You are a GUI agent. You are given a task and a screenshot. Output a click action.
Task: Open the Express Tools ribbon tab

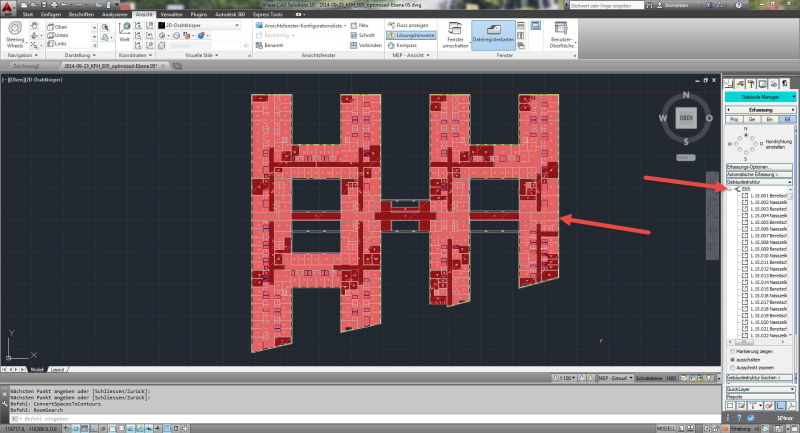(268, 14)
